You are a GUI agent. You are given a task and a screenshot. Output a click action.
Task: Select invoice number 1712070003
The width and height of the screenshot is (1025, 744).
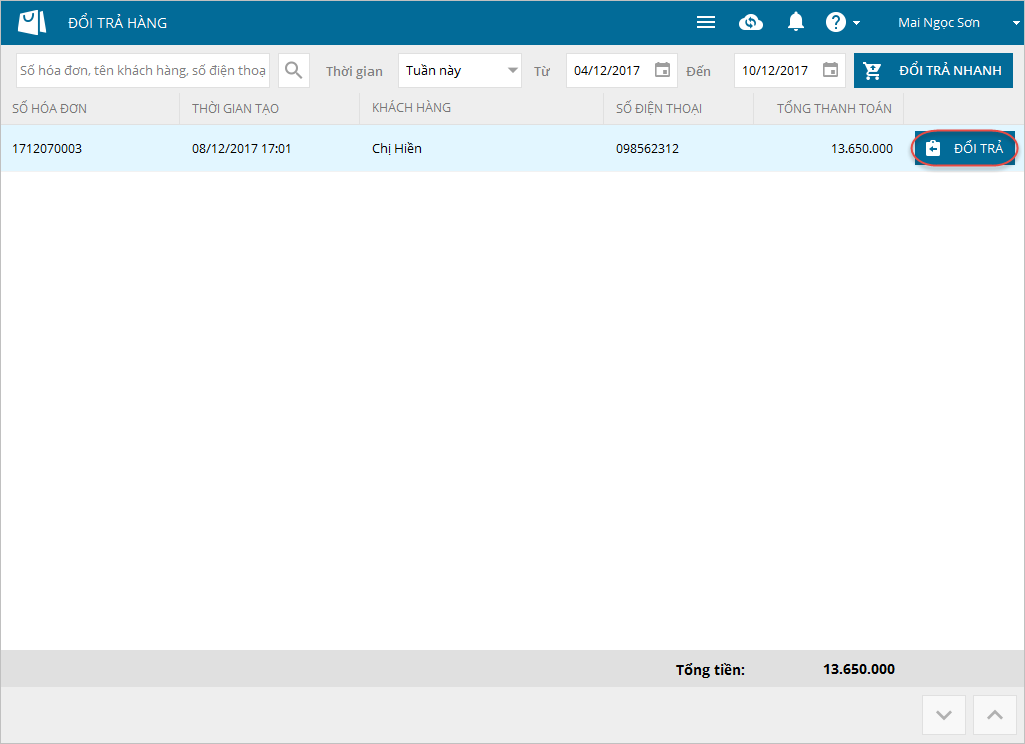pyautogui.click(x=47, y=148)
